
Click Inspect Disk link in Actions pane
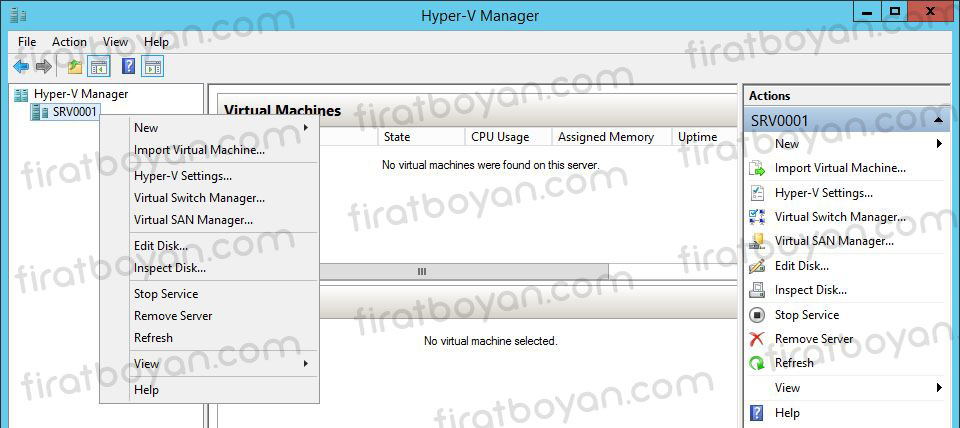811,290
